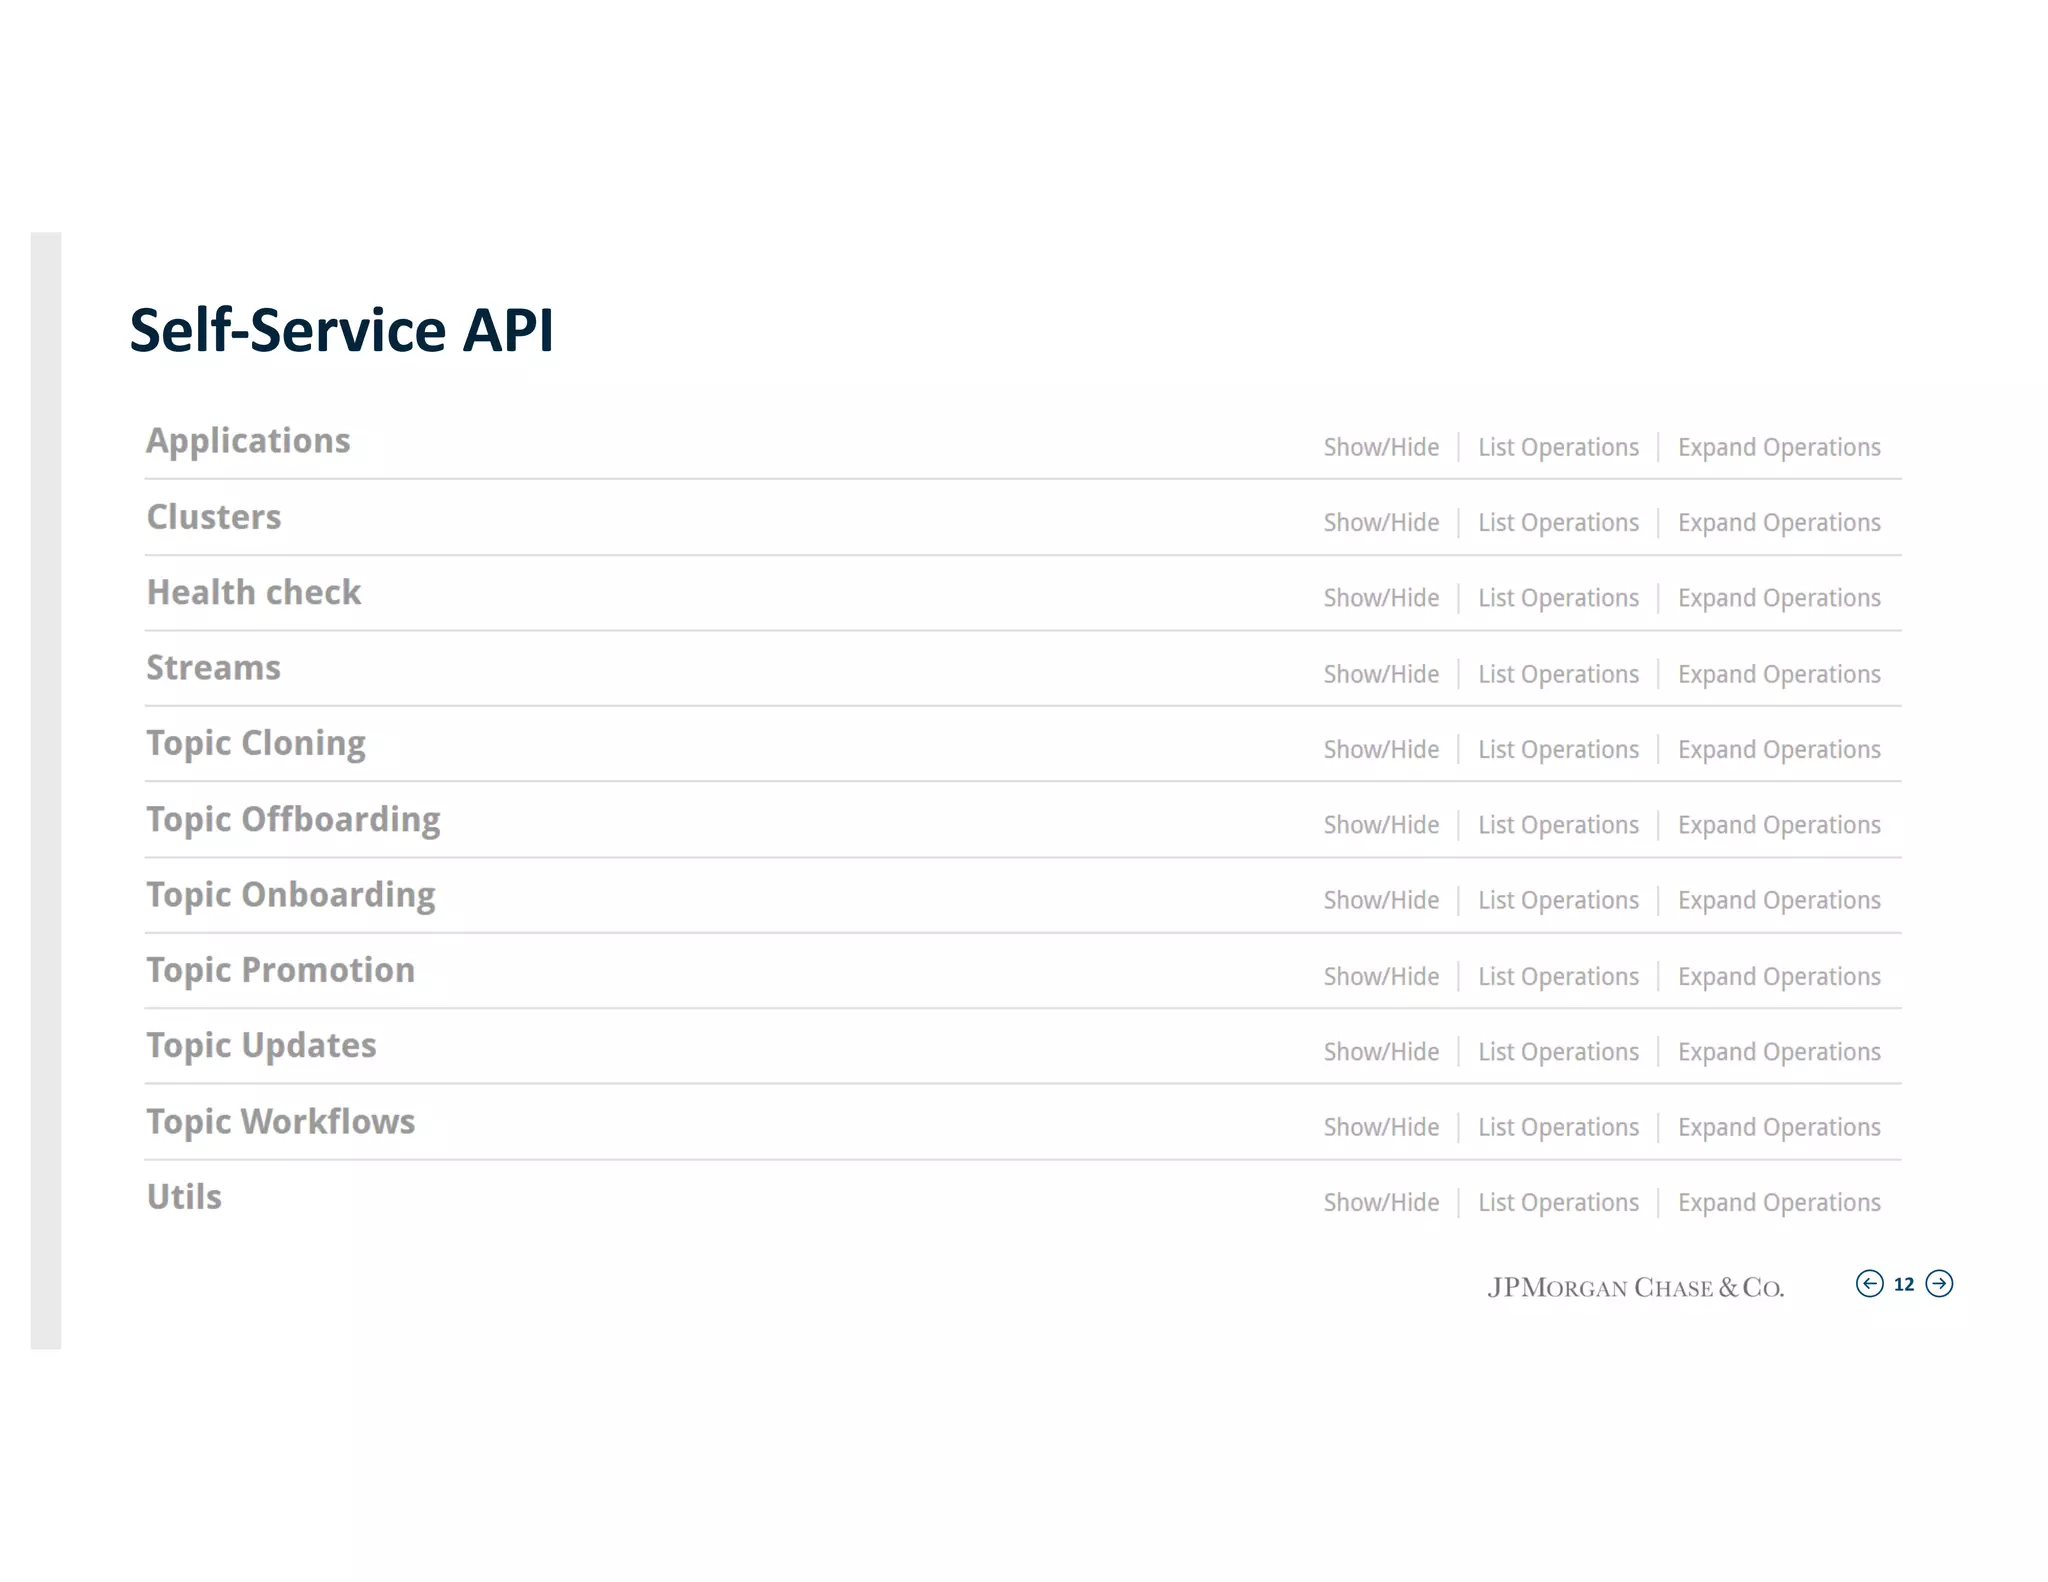Click the JPMorgan Chase & Co. logo
The width and height of the screenshot is (2048, 1582).
1635,1287
